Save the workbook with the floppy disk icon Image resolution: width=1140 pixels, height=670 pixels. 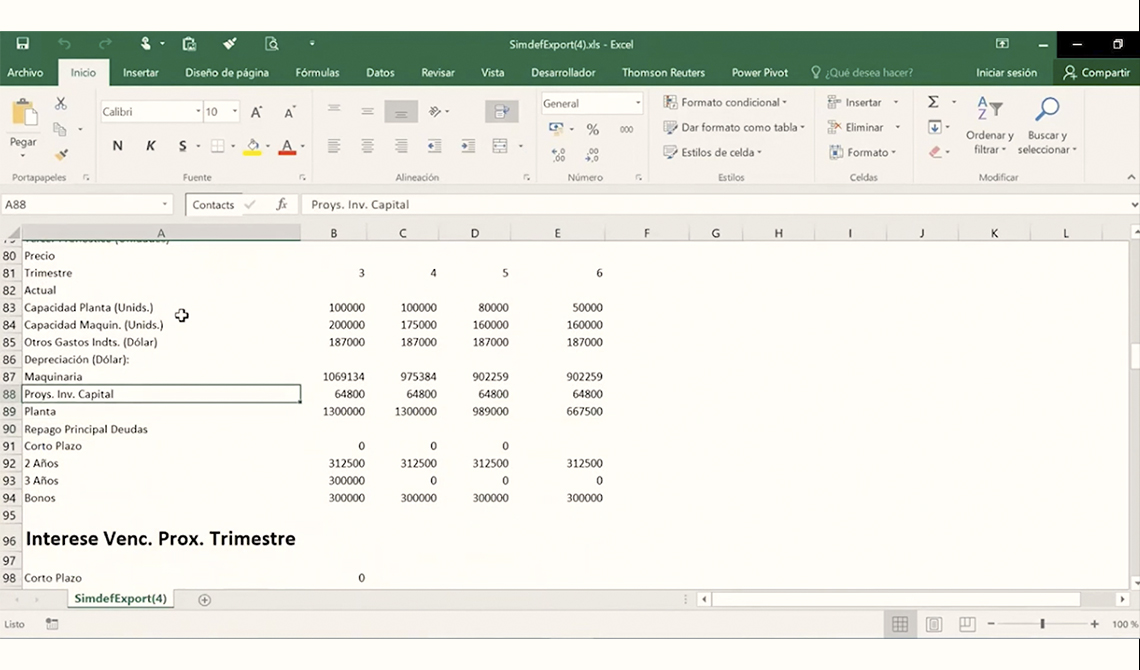click(x=23, y=44)
